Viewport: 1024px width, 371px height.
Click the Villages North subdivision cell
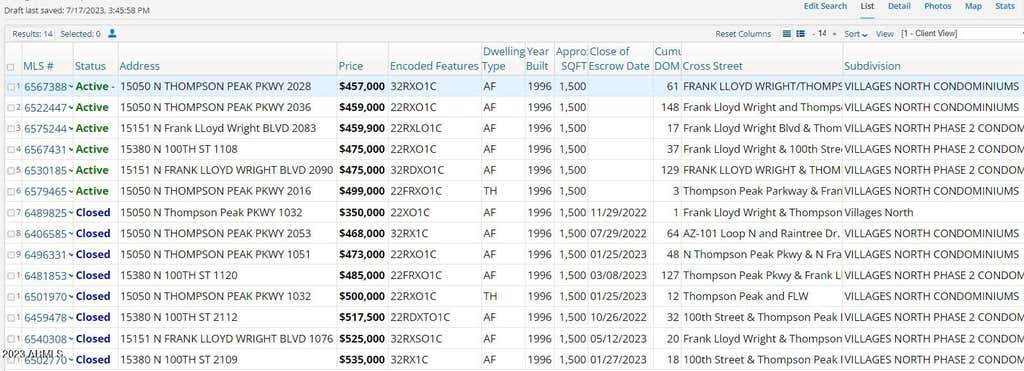point(878,213)
